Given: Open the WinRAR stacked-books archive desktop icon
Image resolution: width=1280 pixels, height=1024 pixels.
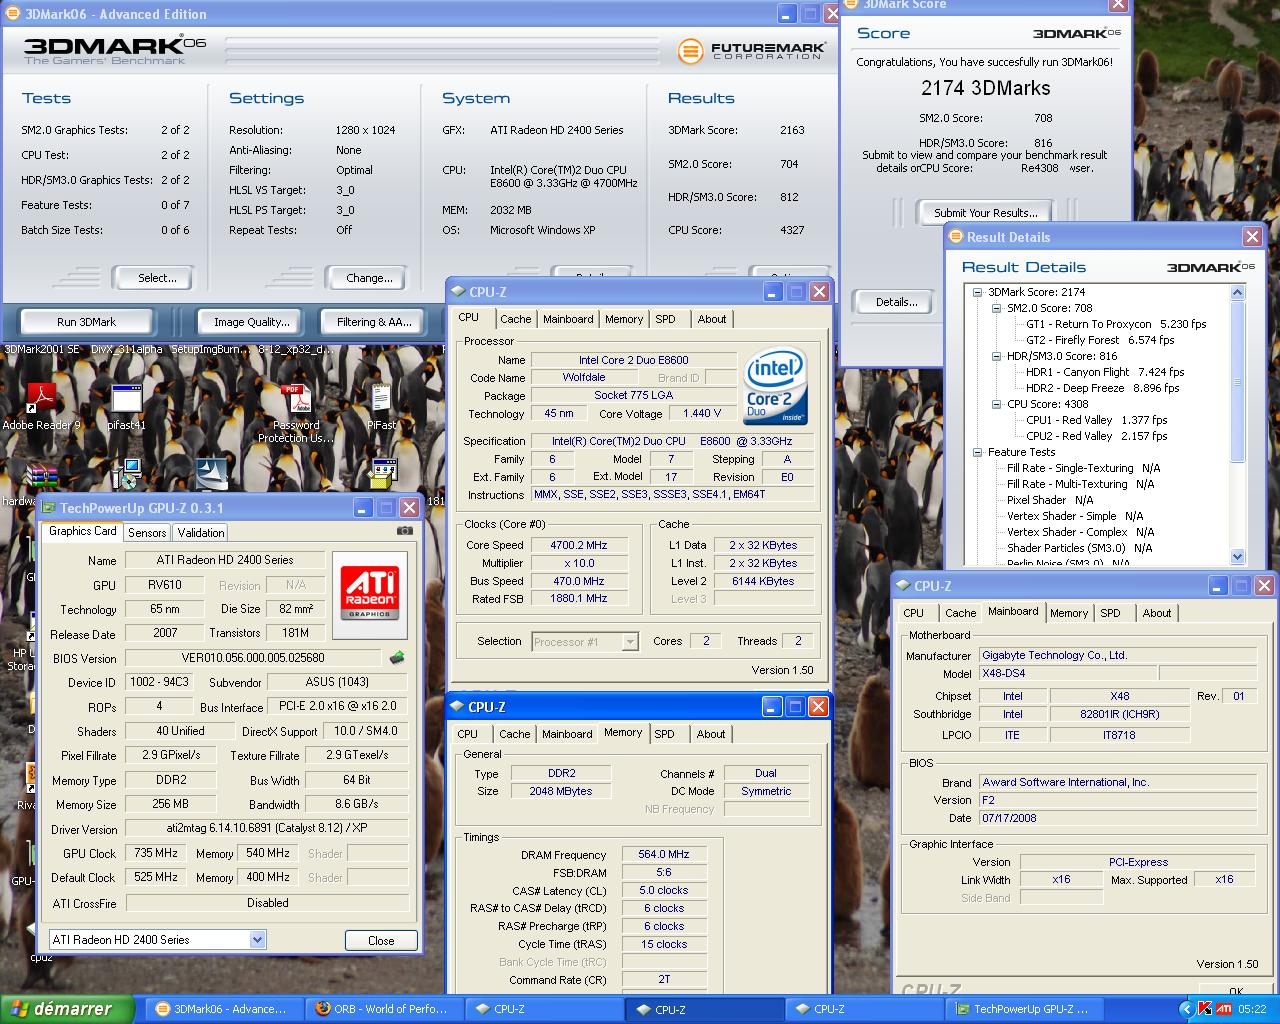Looking at the screenshot, I should click(x=41, y=476).
